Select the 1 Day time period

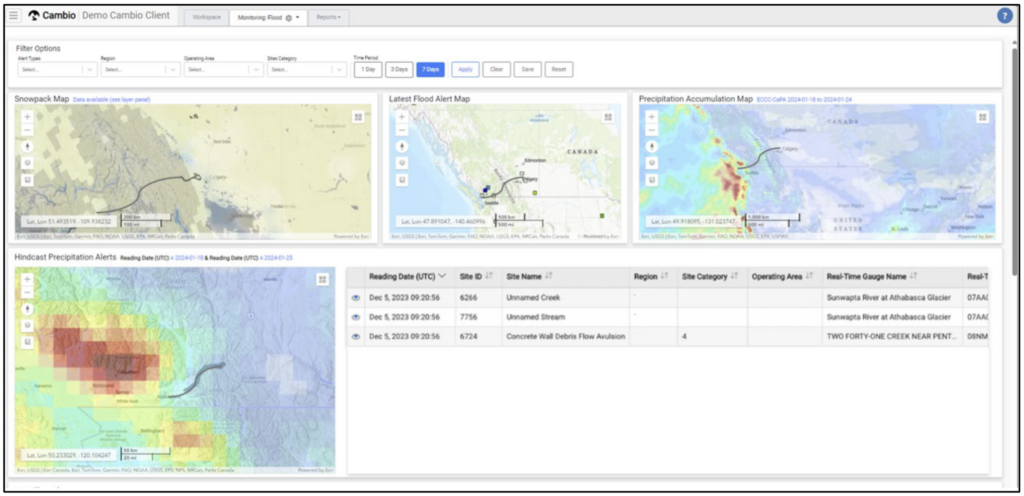click(x=368, y=69)
